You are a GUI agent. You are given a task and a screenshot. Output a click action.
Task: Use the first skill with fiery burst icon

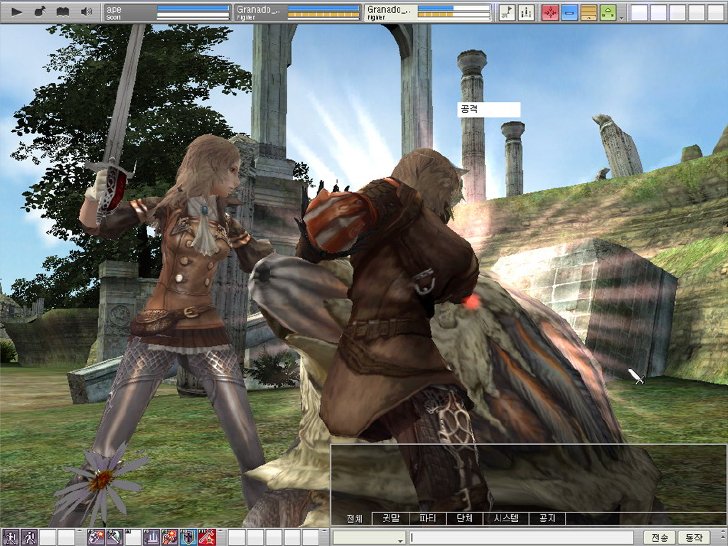click(96, 537)
